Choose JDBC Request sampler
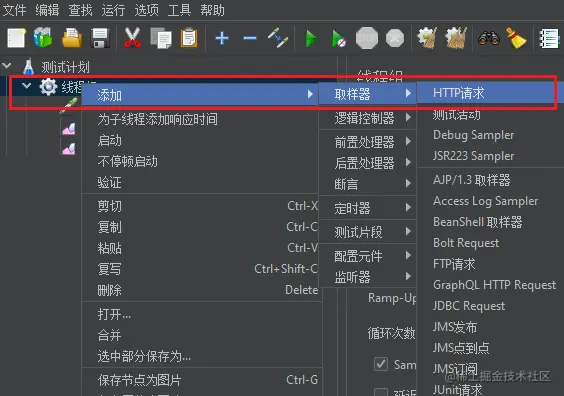 tap(491, 306)
